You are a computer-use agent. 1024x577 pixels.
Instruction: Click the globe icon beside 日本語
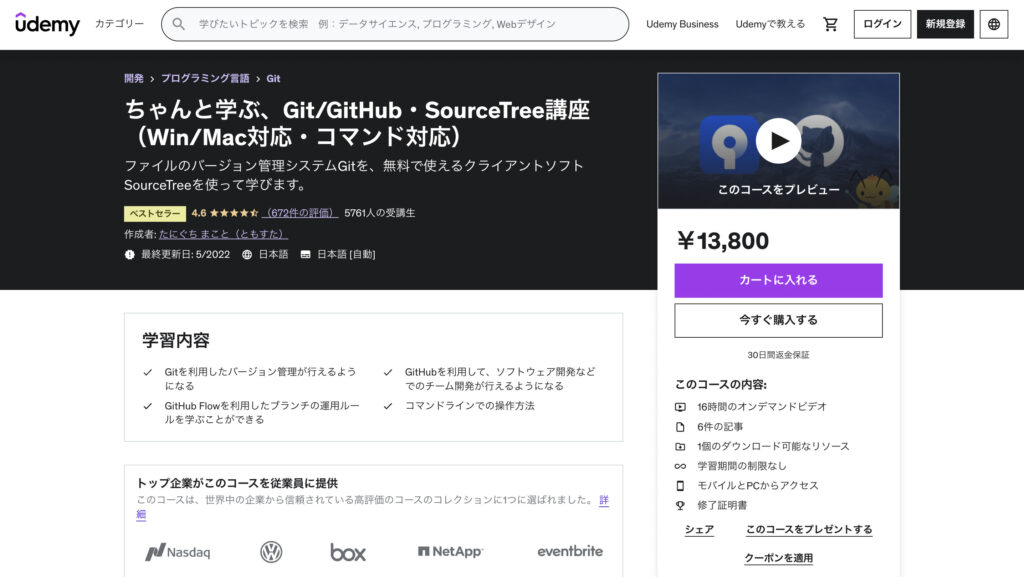coord(247,255)
